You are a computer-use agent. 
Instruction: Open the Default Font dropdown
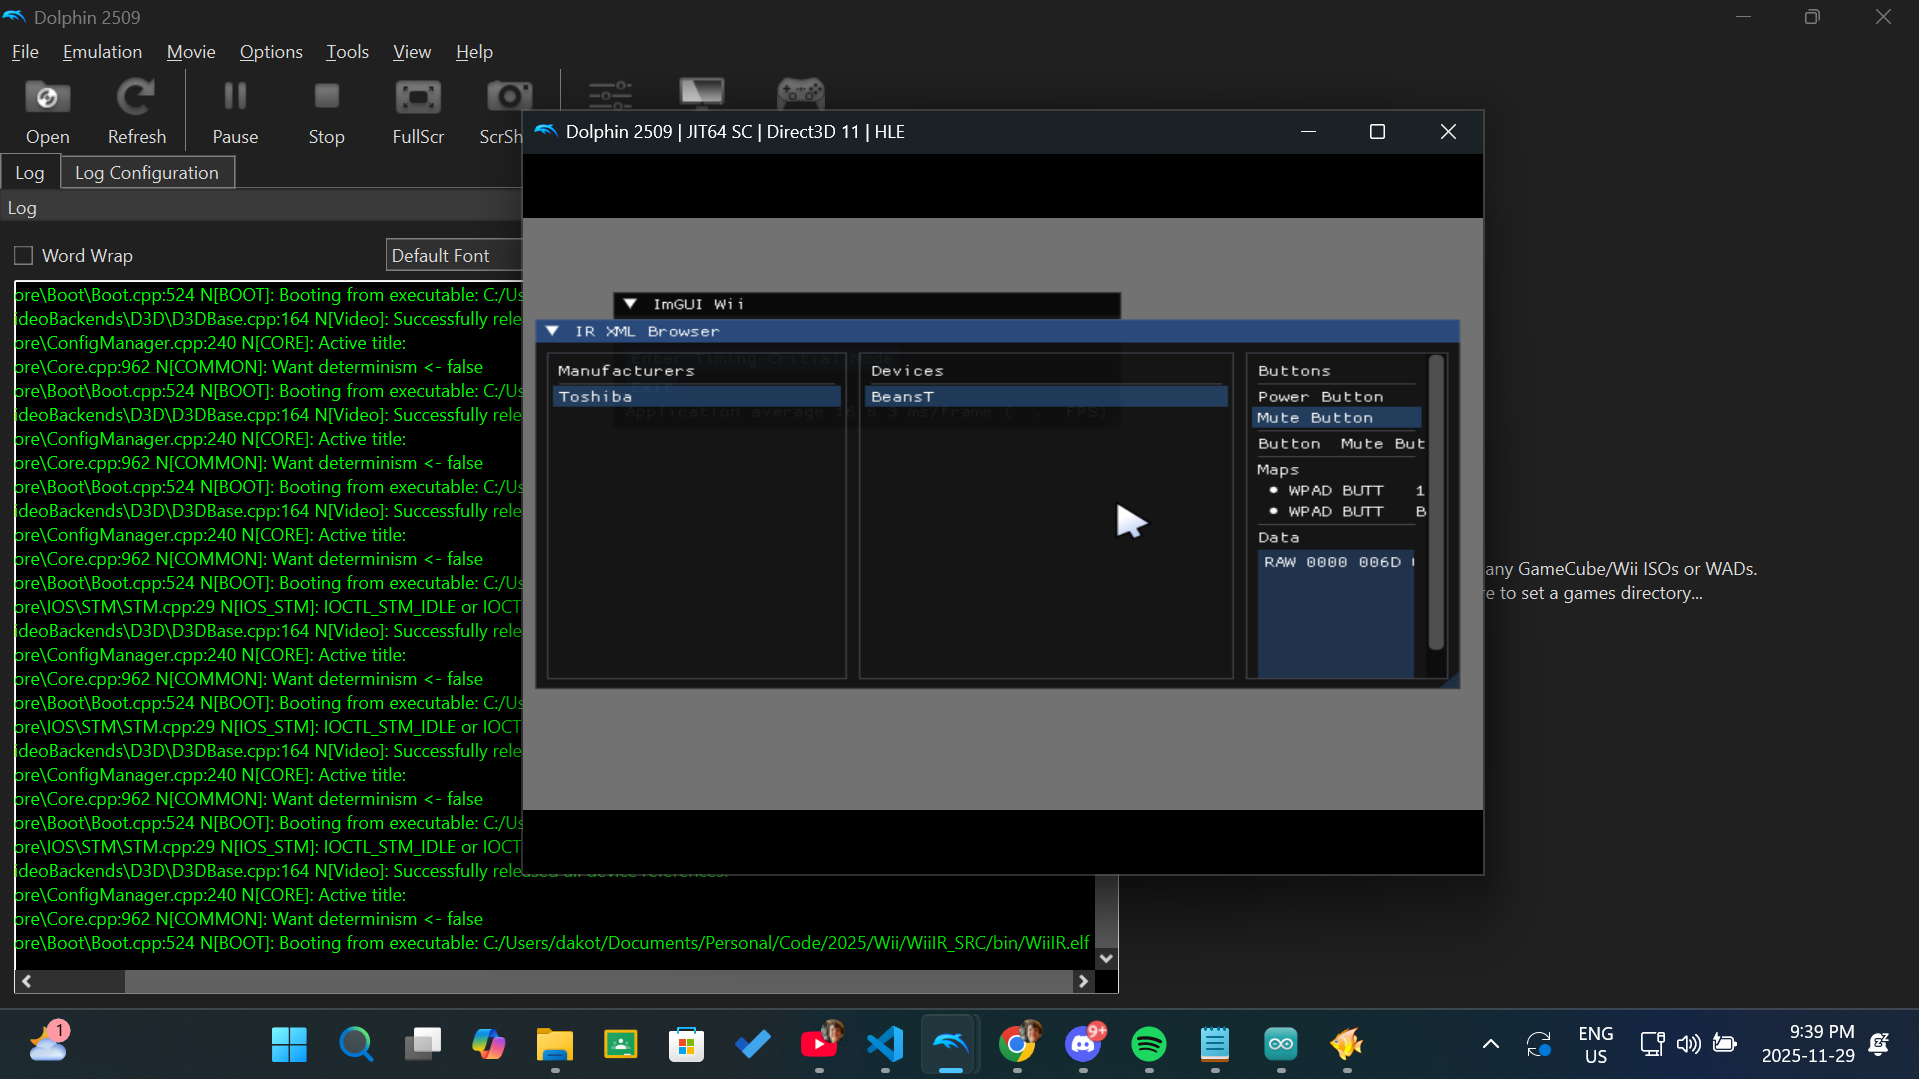454,256
